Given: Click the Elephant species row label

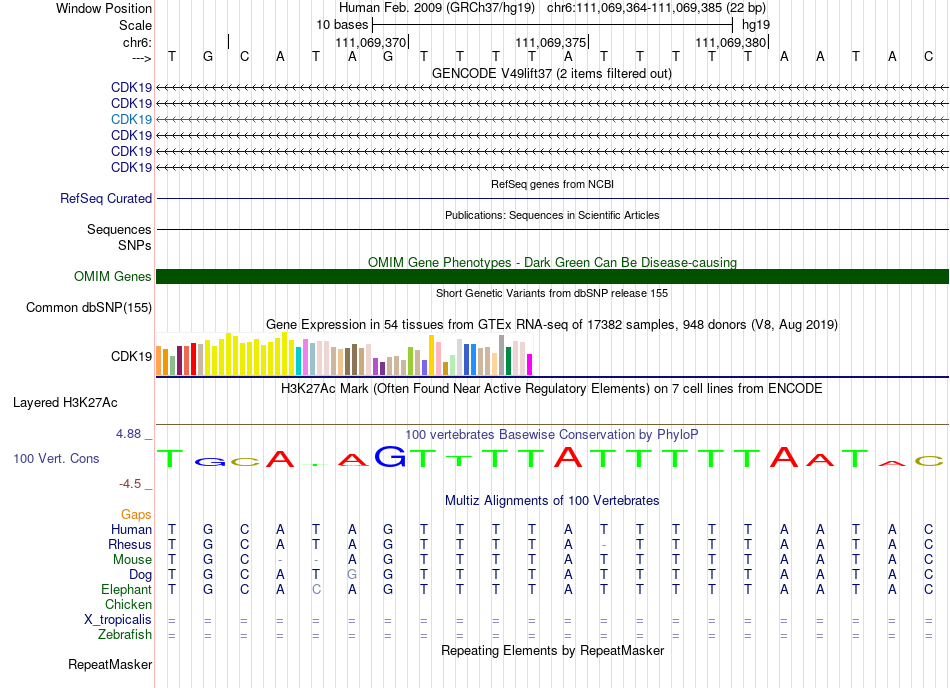Looking at the screenshot, I should coord(127,589).
